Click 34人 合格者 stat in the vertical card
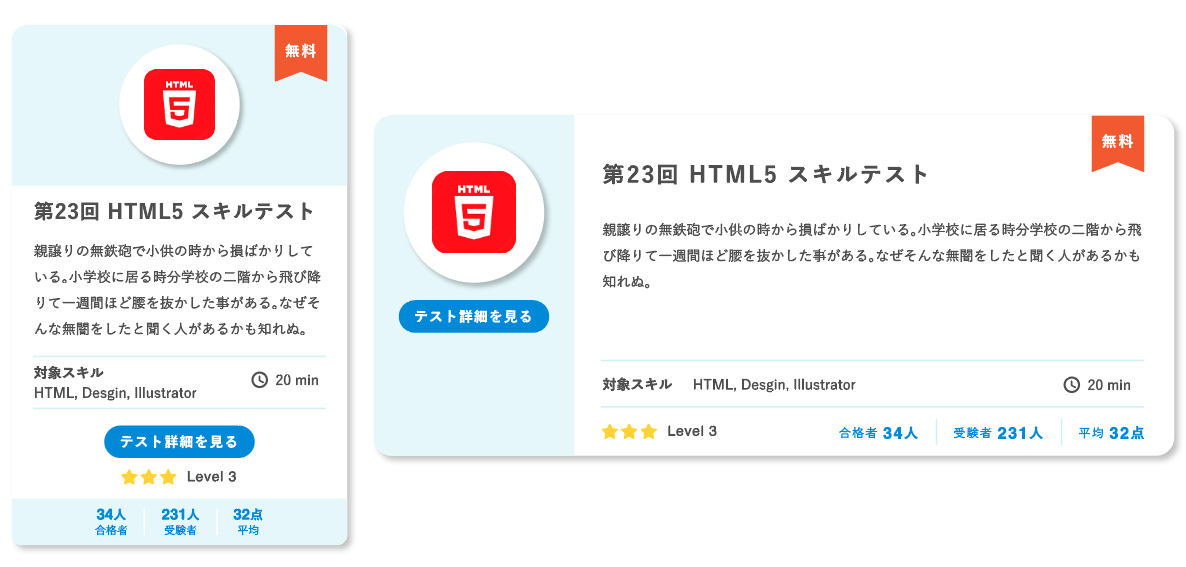Viewport: 1186px width, 567px height. (111, 522)
